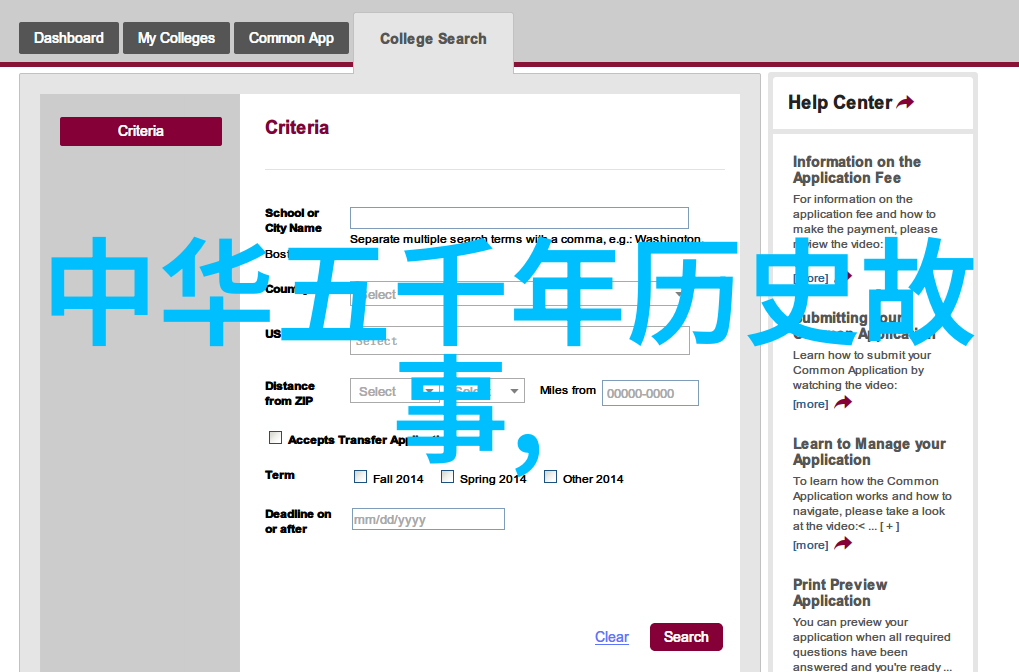Enable the Accepts Transfer Applicants checkbox

click(276, 438)
